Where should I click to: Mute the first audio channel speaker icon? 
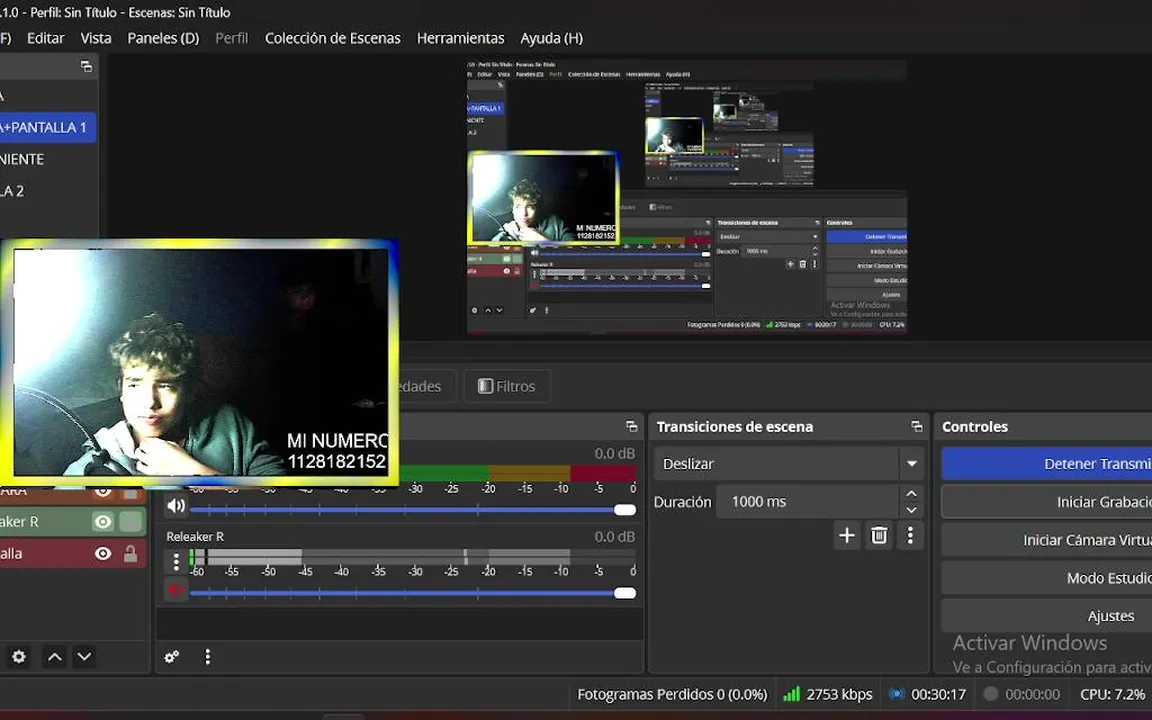(176, 506)
